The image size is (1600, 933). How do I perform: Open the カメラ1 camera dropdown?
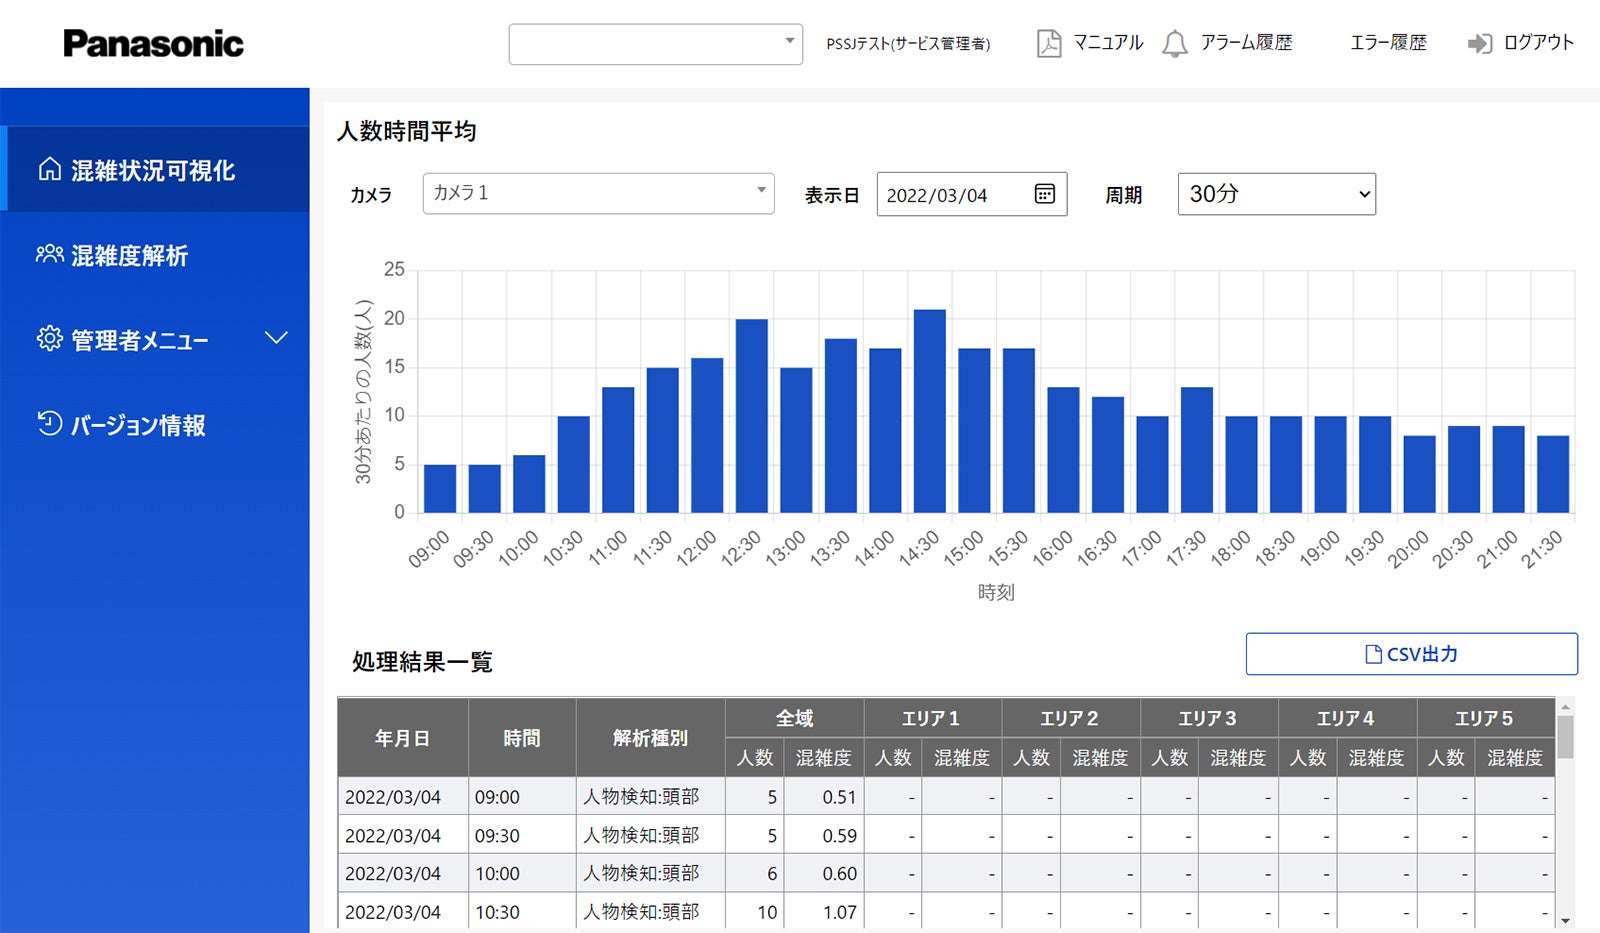[598, 193]
